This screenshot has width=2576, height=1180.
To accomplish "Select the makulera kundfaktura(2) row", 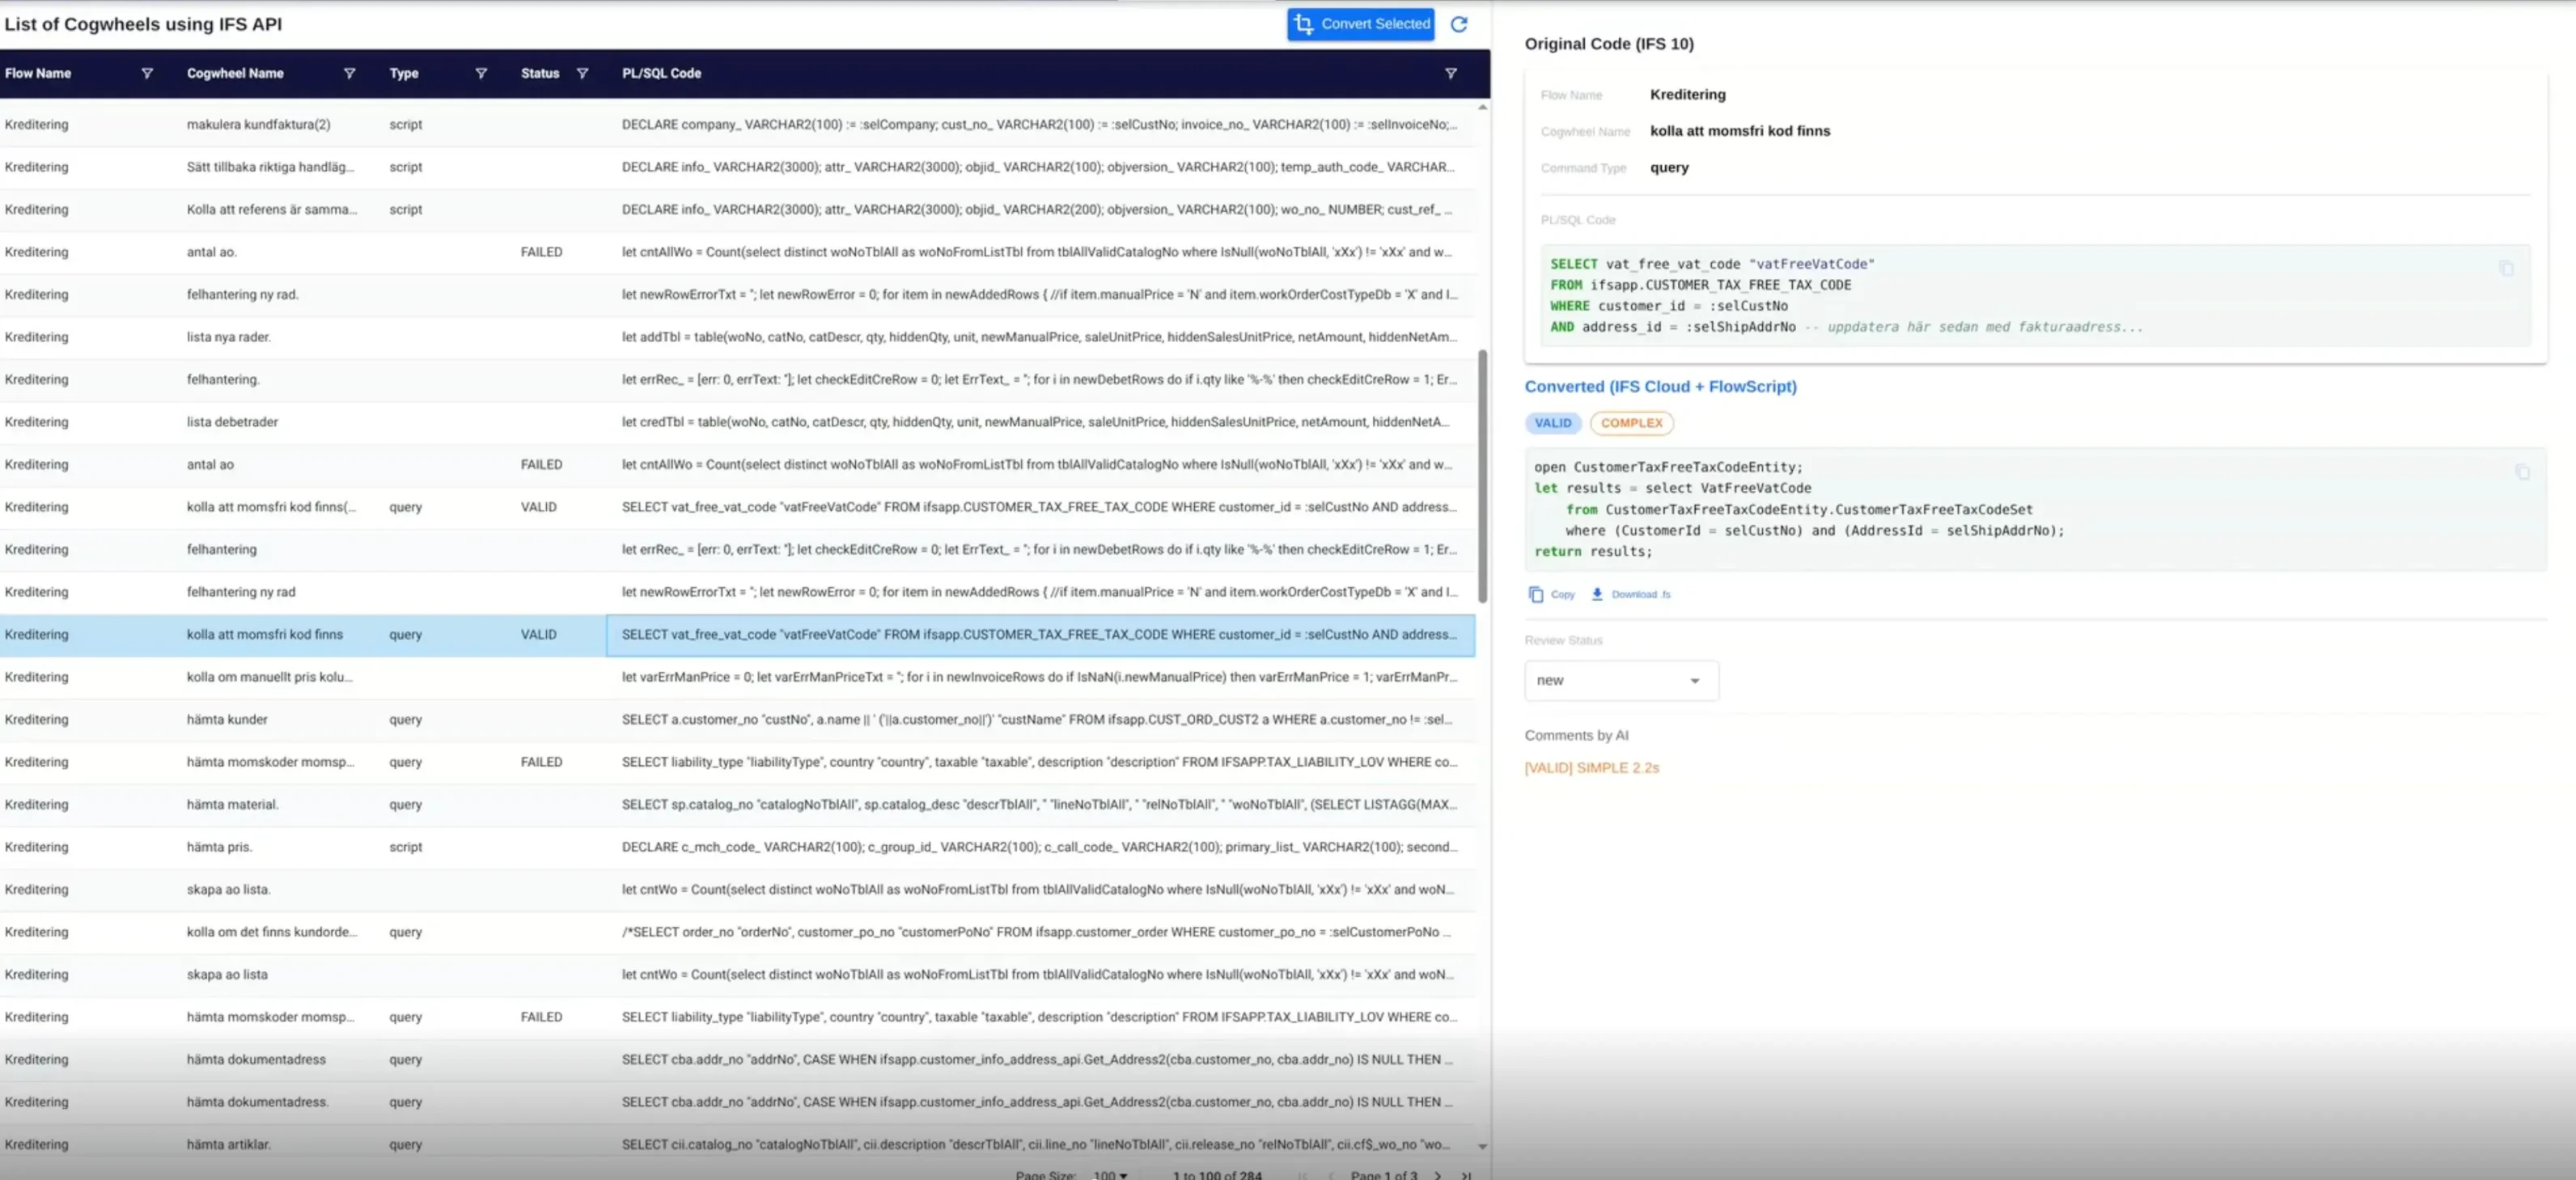I will pyautogui.click(x=737, y=124).
